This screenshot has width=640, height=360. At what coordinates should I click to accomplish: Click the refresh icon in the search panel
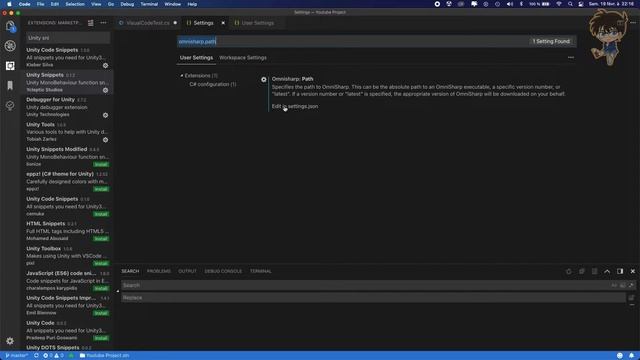(569, 271)
